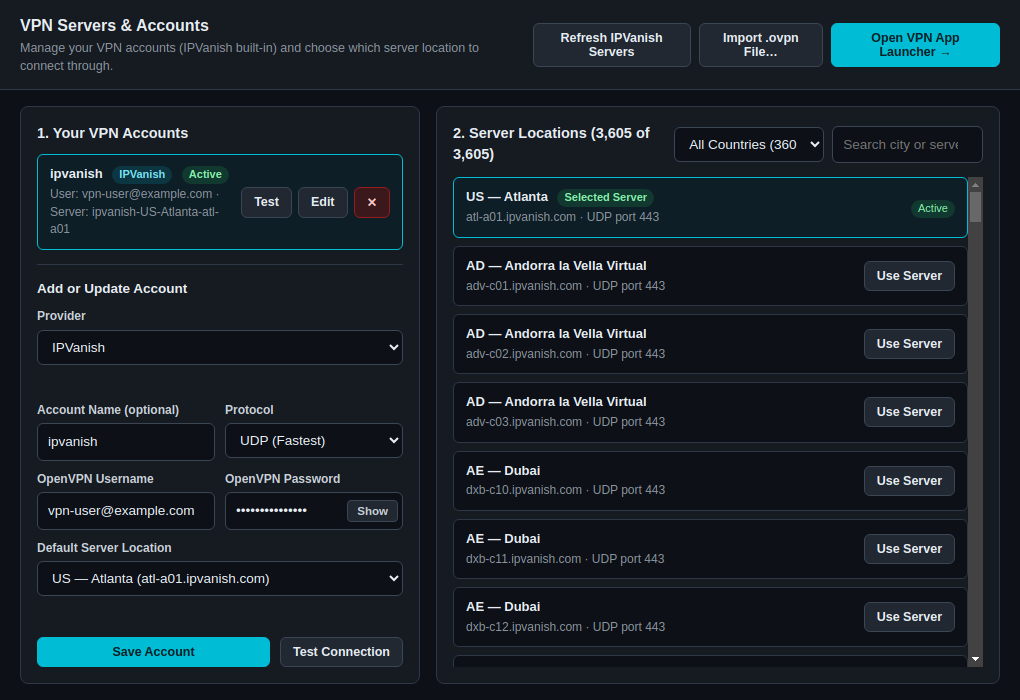Click Import .ovpn File button
1020x700 pixels.
point(760,45)
